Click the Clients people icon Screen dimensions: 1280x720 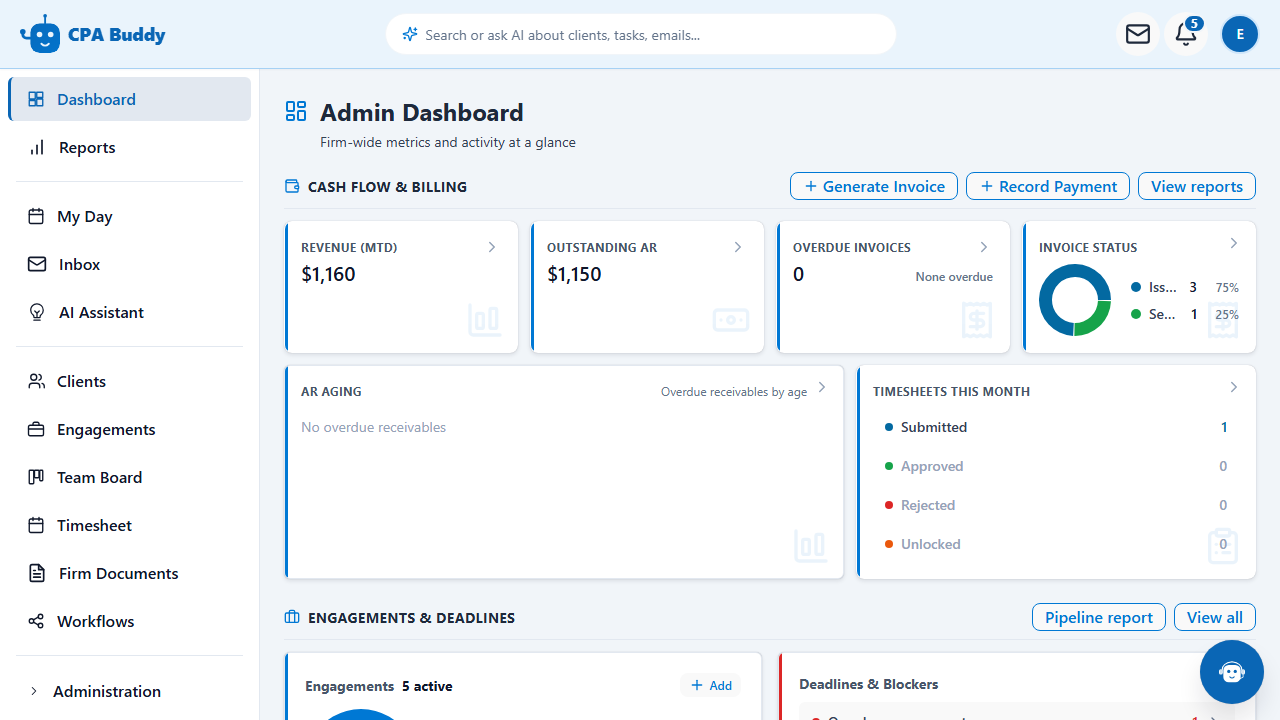coord(37,381)
